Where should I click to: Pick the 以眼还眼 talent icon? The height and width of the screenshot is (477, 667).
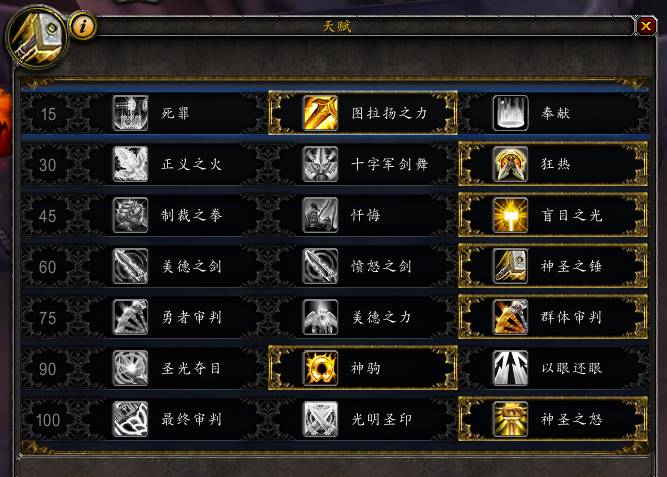tap(510, 368)
